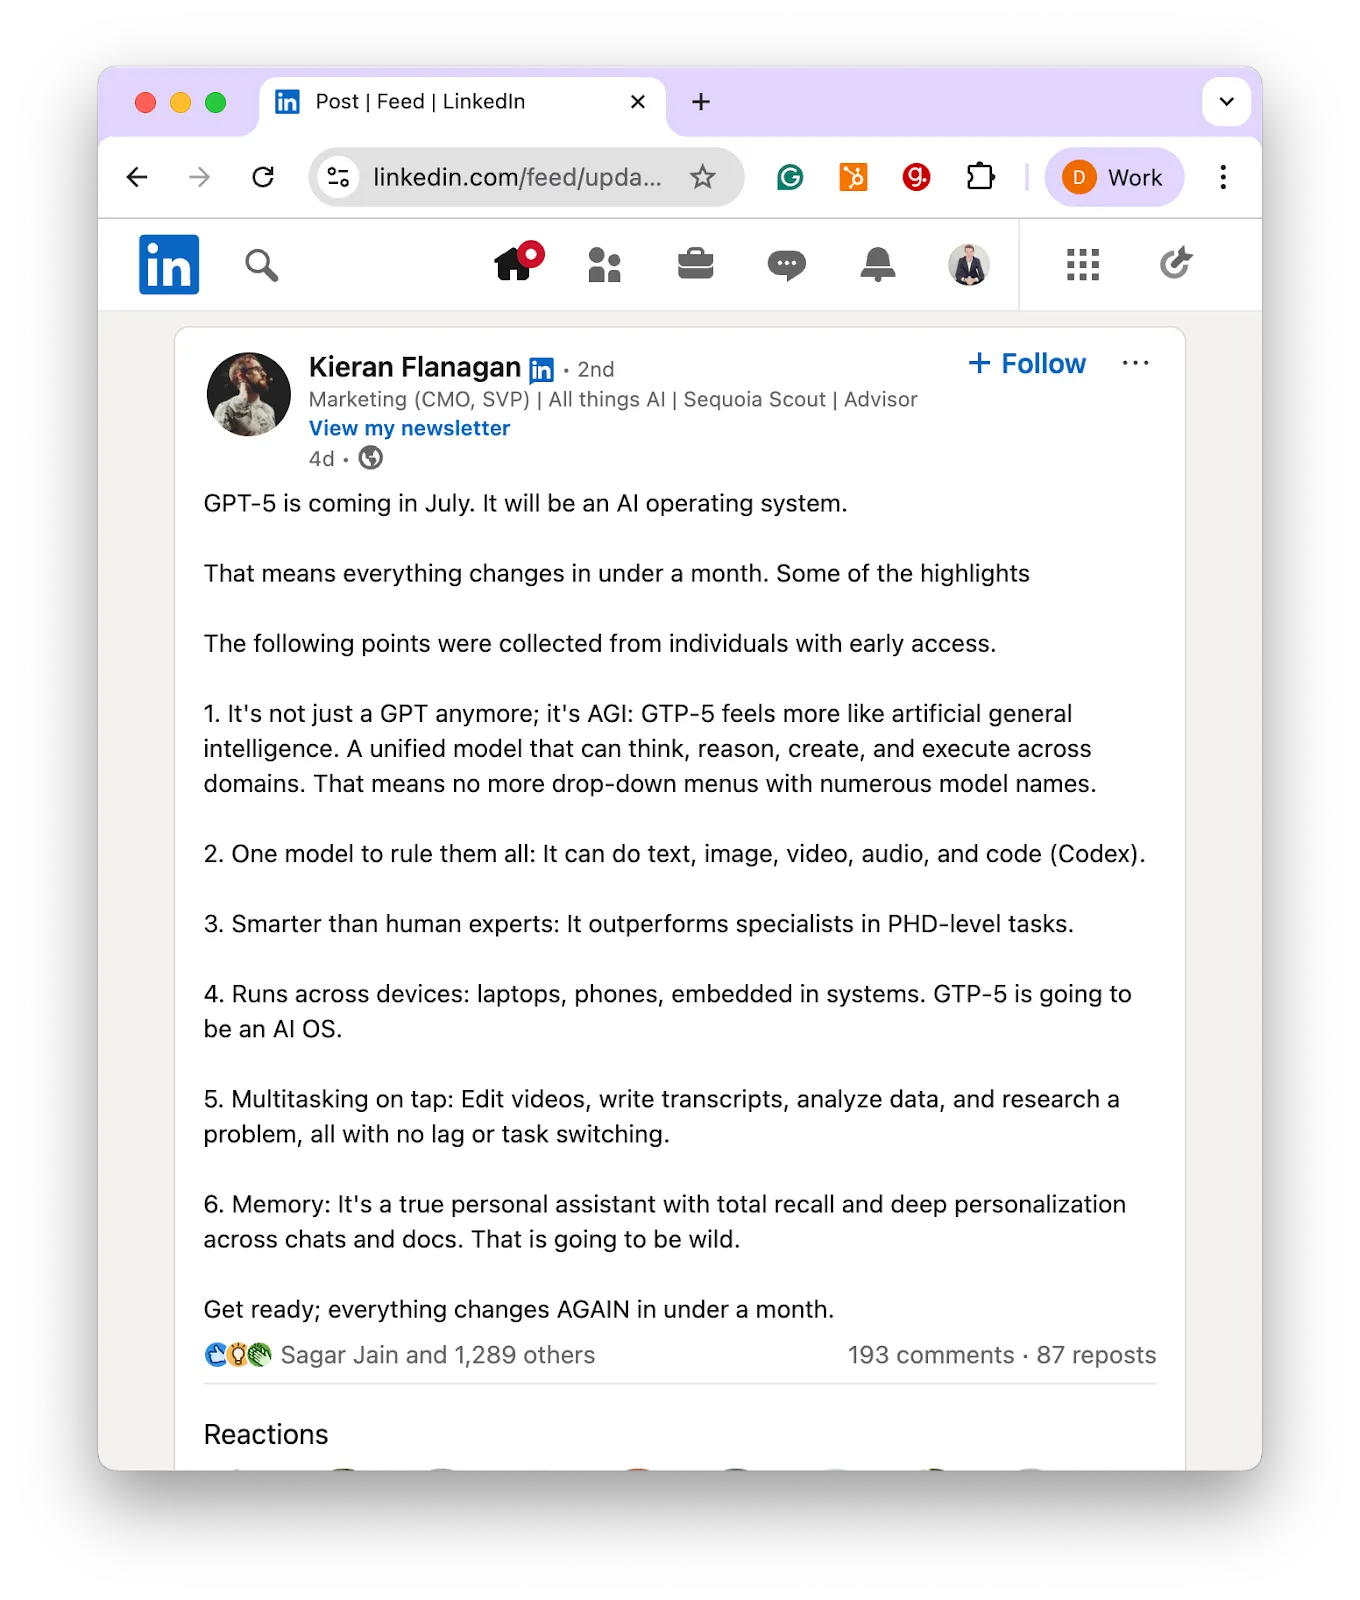This screenshot has width=1360, height=1600.
Task: Close the LinkedIn tab
Action: [637, 101]
